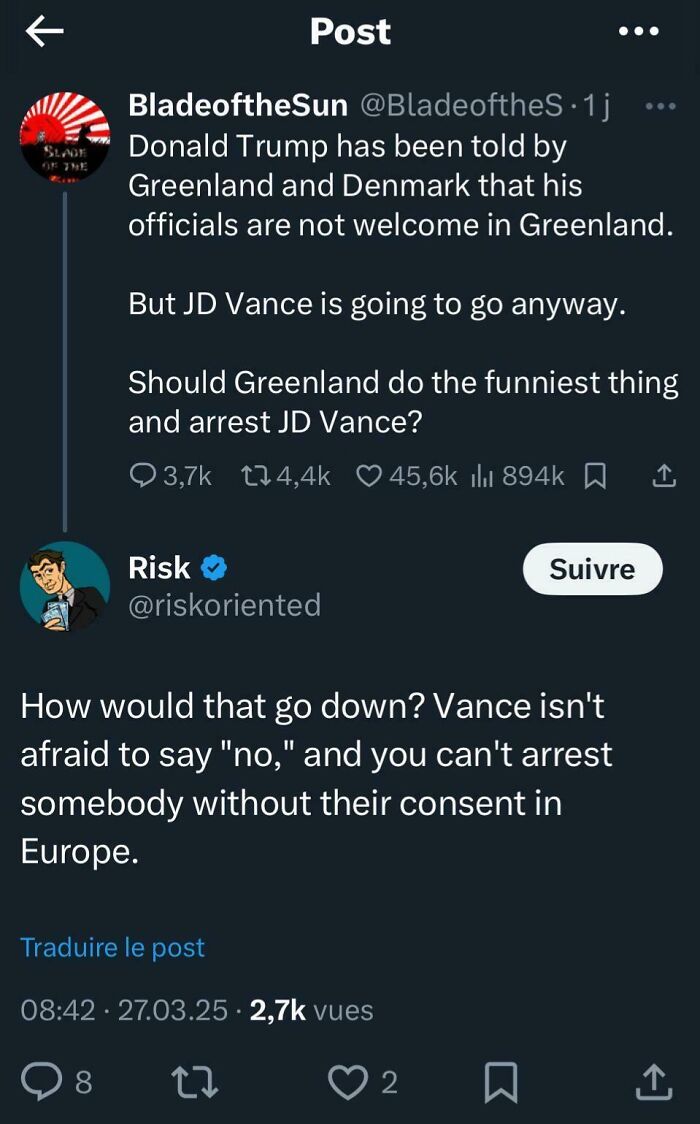Select the @riskoriented username
The width and height of the screenshot is (700, 1124).
(224, 604)
